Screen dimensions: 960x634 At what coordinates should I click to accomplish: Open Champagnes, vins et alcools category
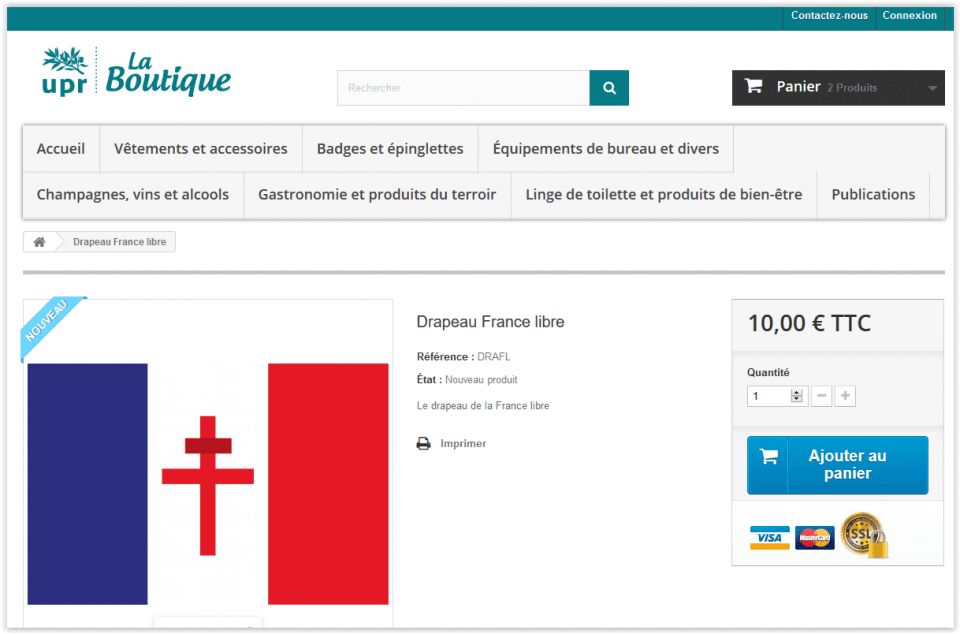[133, 195]
